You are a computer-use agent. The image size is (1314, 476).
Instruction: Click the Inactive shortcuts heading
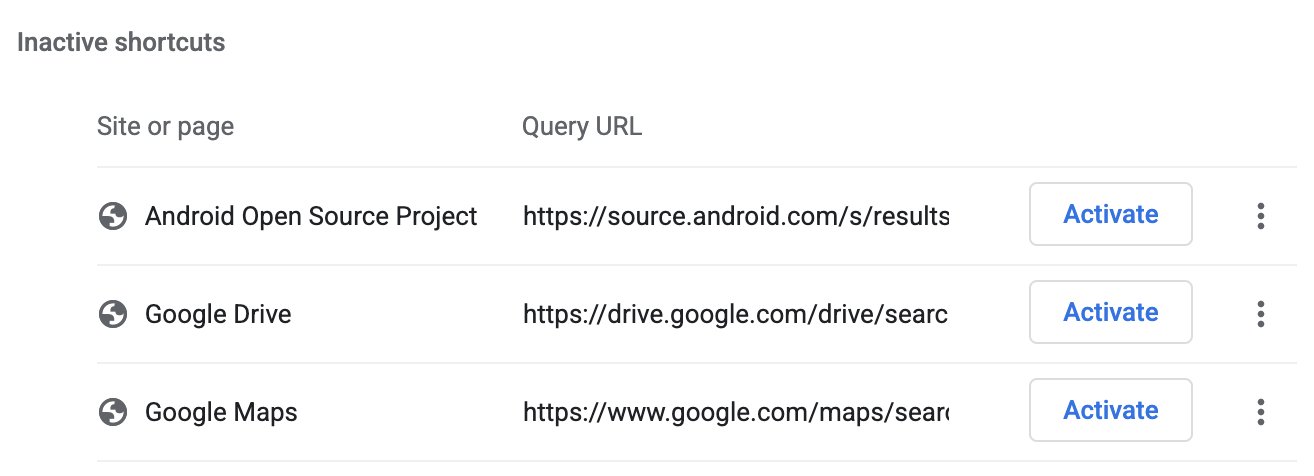pos(121,43)
